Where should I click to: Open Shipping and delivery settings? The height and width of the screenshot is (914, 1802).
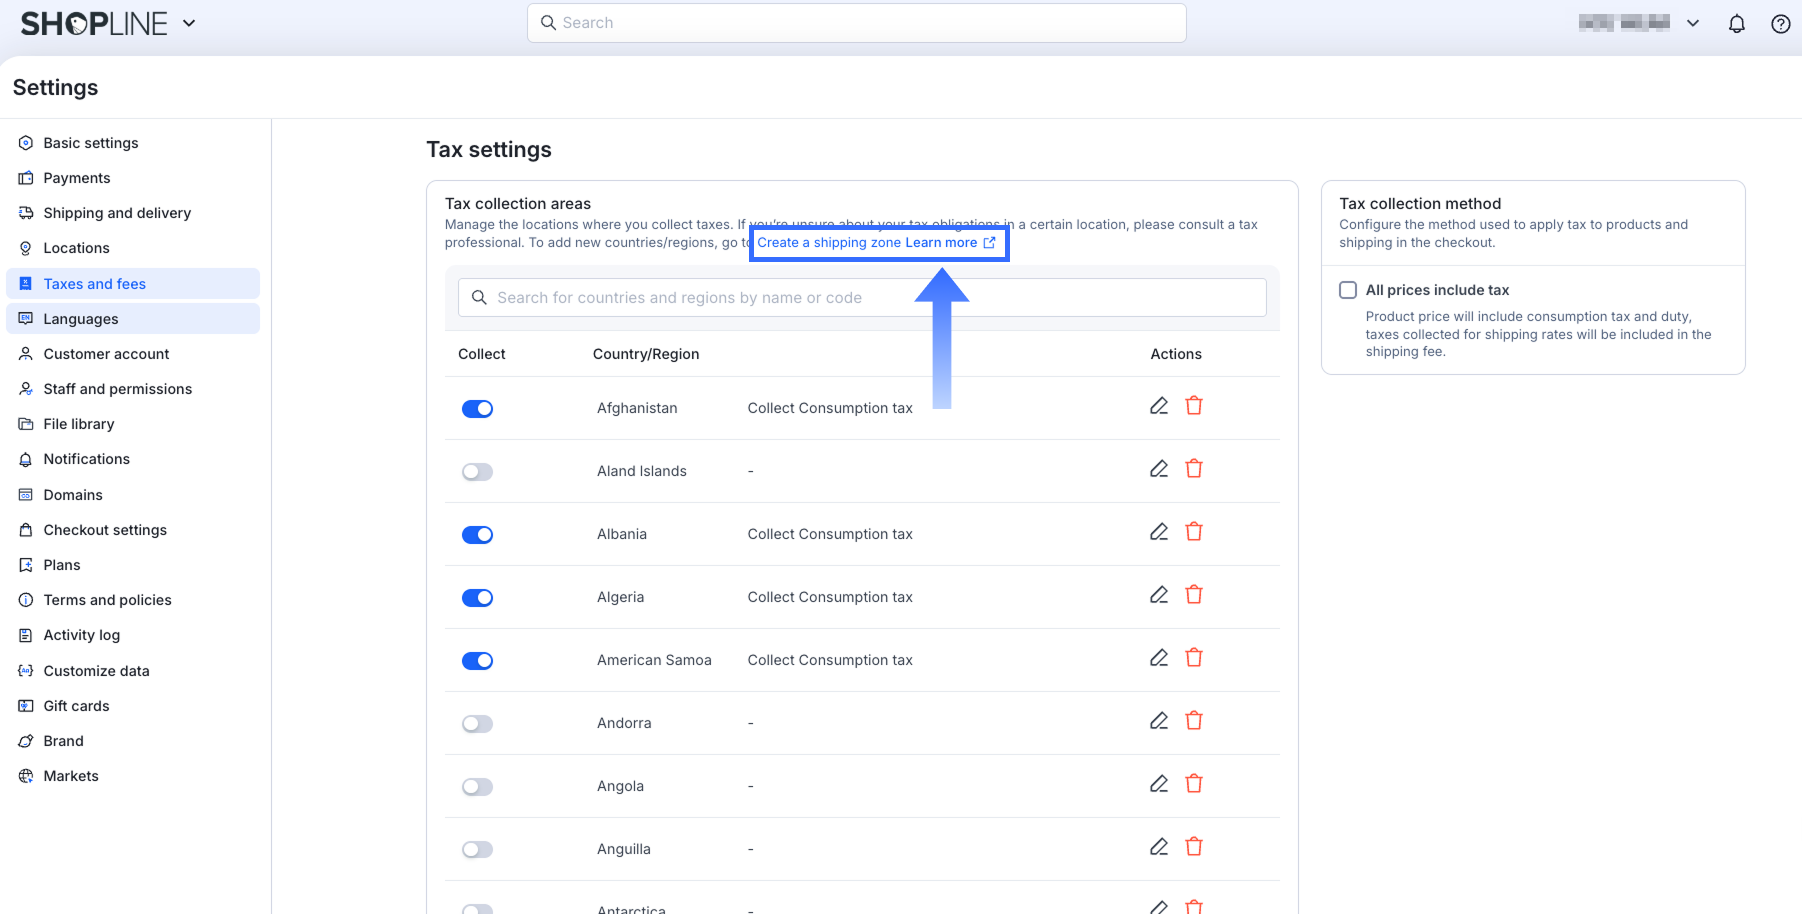pyautogui.click(x=117, y=213)
